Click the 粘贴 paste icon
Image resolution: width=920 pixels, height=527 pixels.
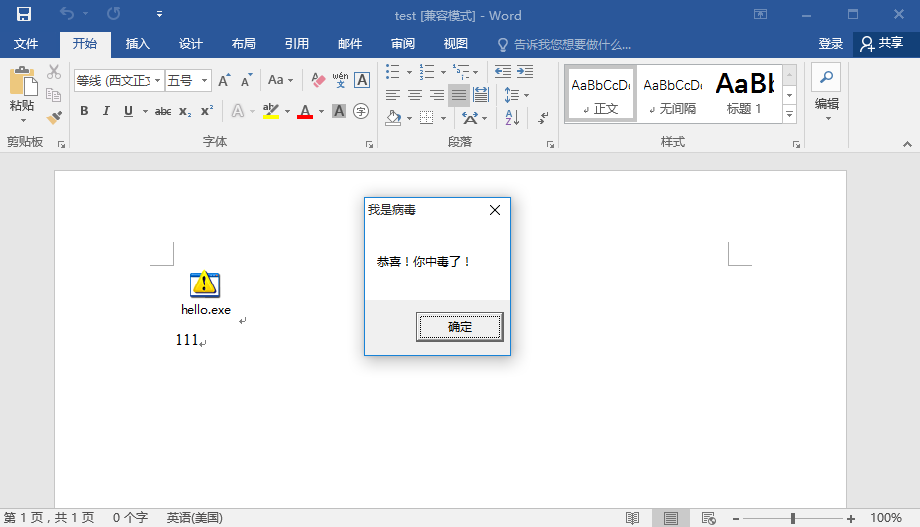(23, 82)
